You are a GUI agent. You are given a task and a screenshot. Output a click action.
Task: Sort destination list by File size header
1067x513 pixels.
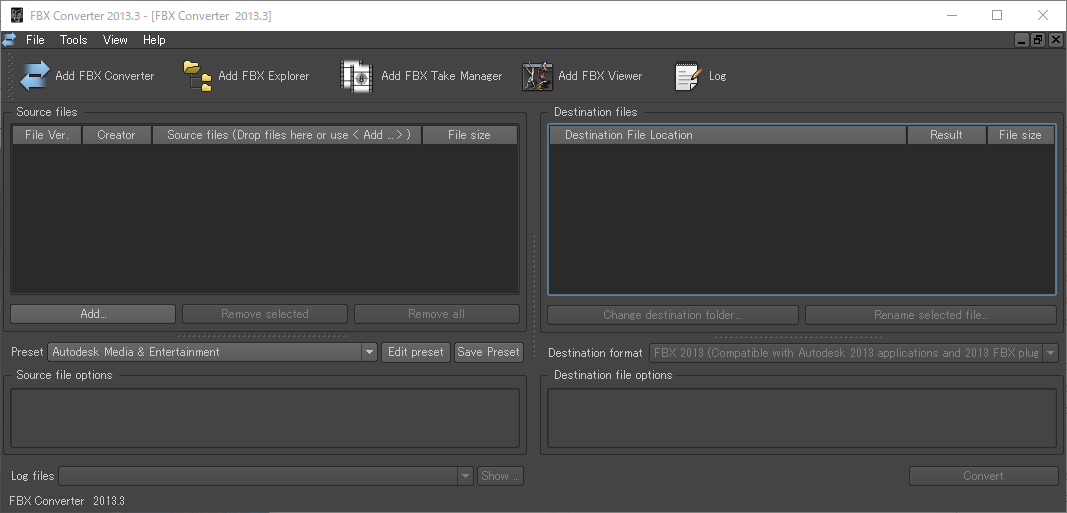point(1021,135)
